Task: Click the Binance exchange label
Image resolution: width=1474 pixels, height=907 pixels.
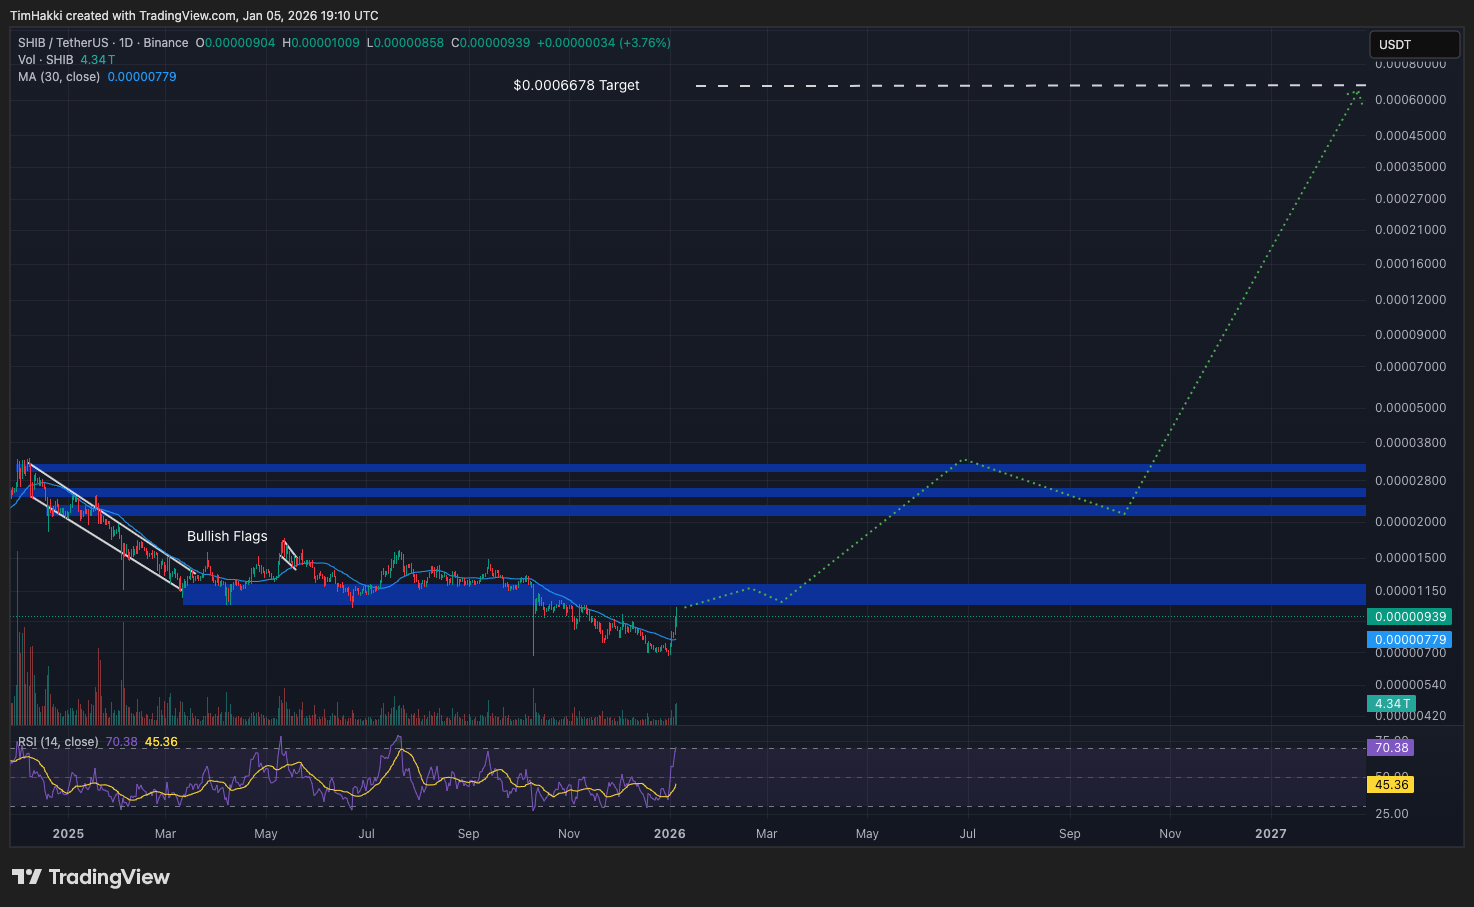Action: pyautogui.click(x=165, y=43)
